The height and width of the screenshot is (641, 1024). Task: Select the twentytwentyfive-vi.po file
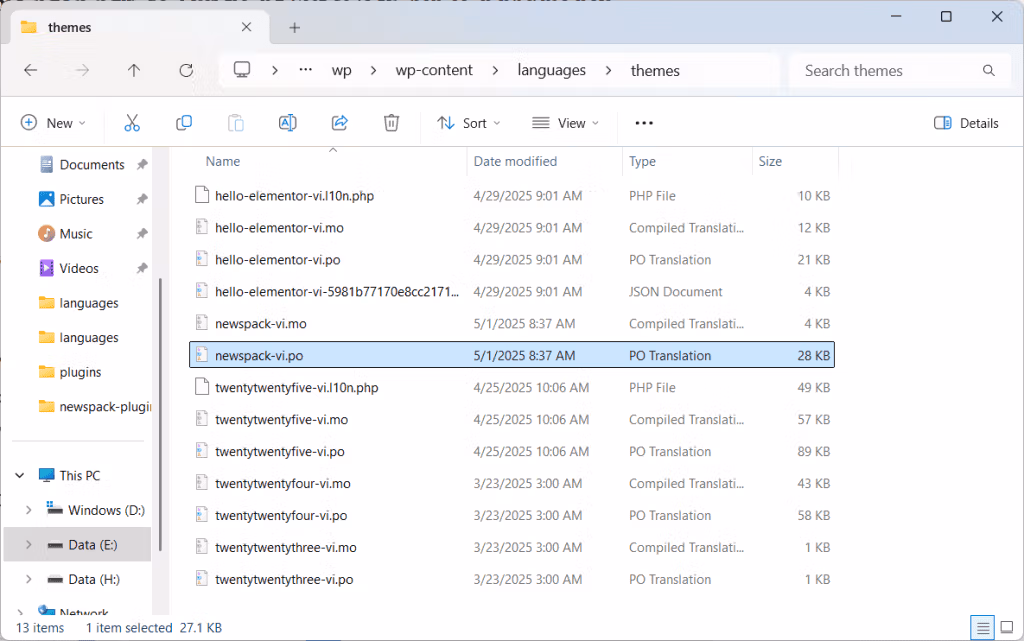(281, 452)
